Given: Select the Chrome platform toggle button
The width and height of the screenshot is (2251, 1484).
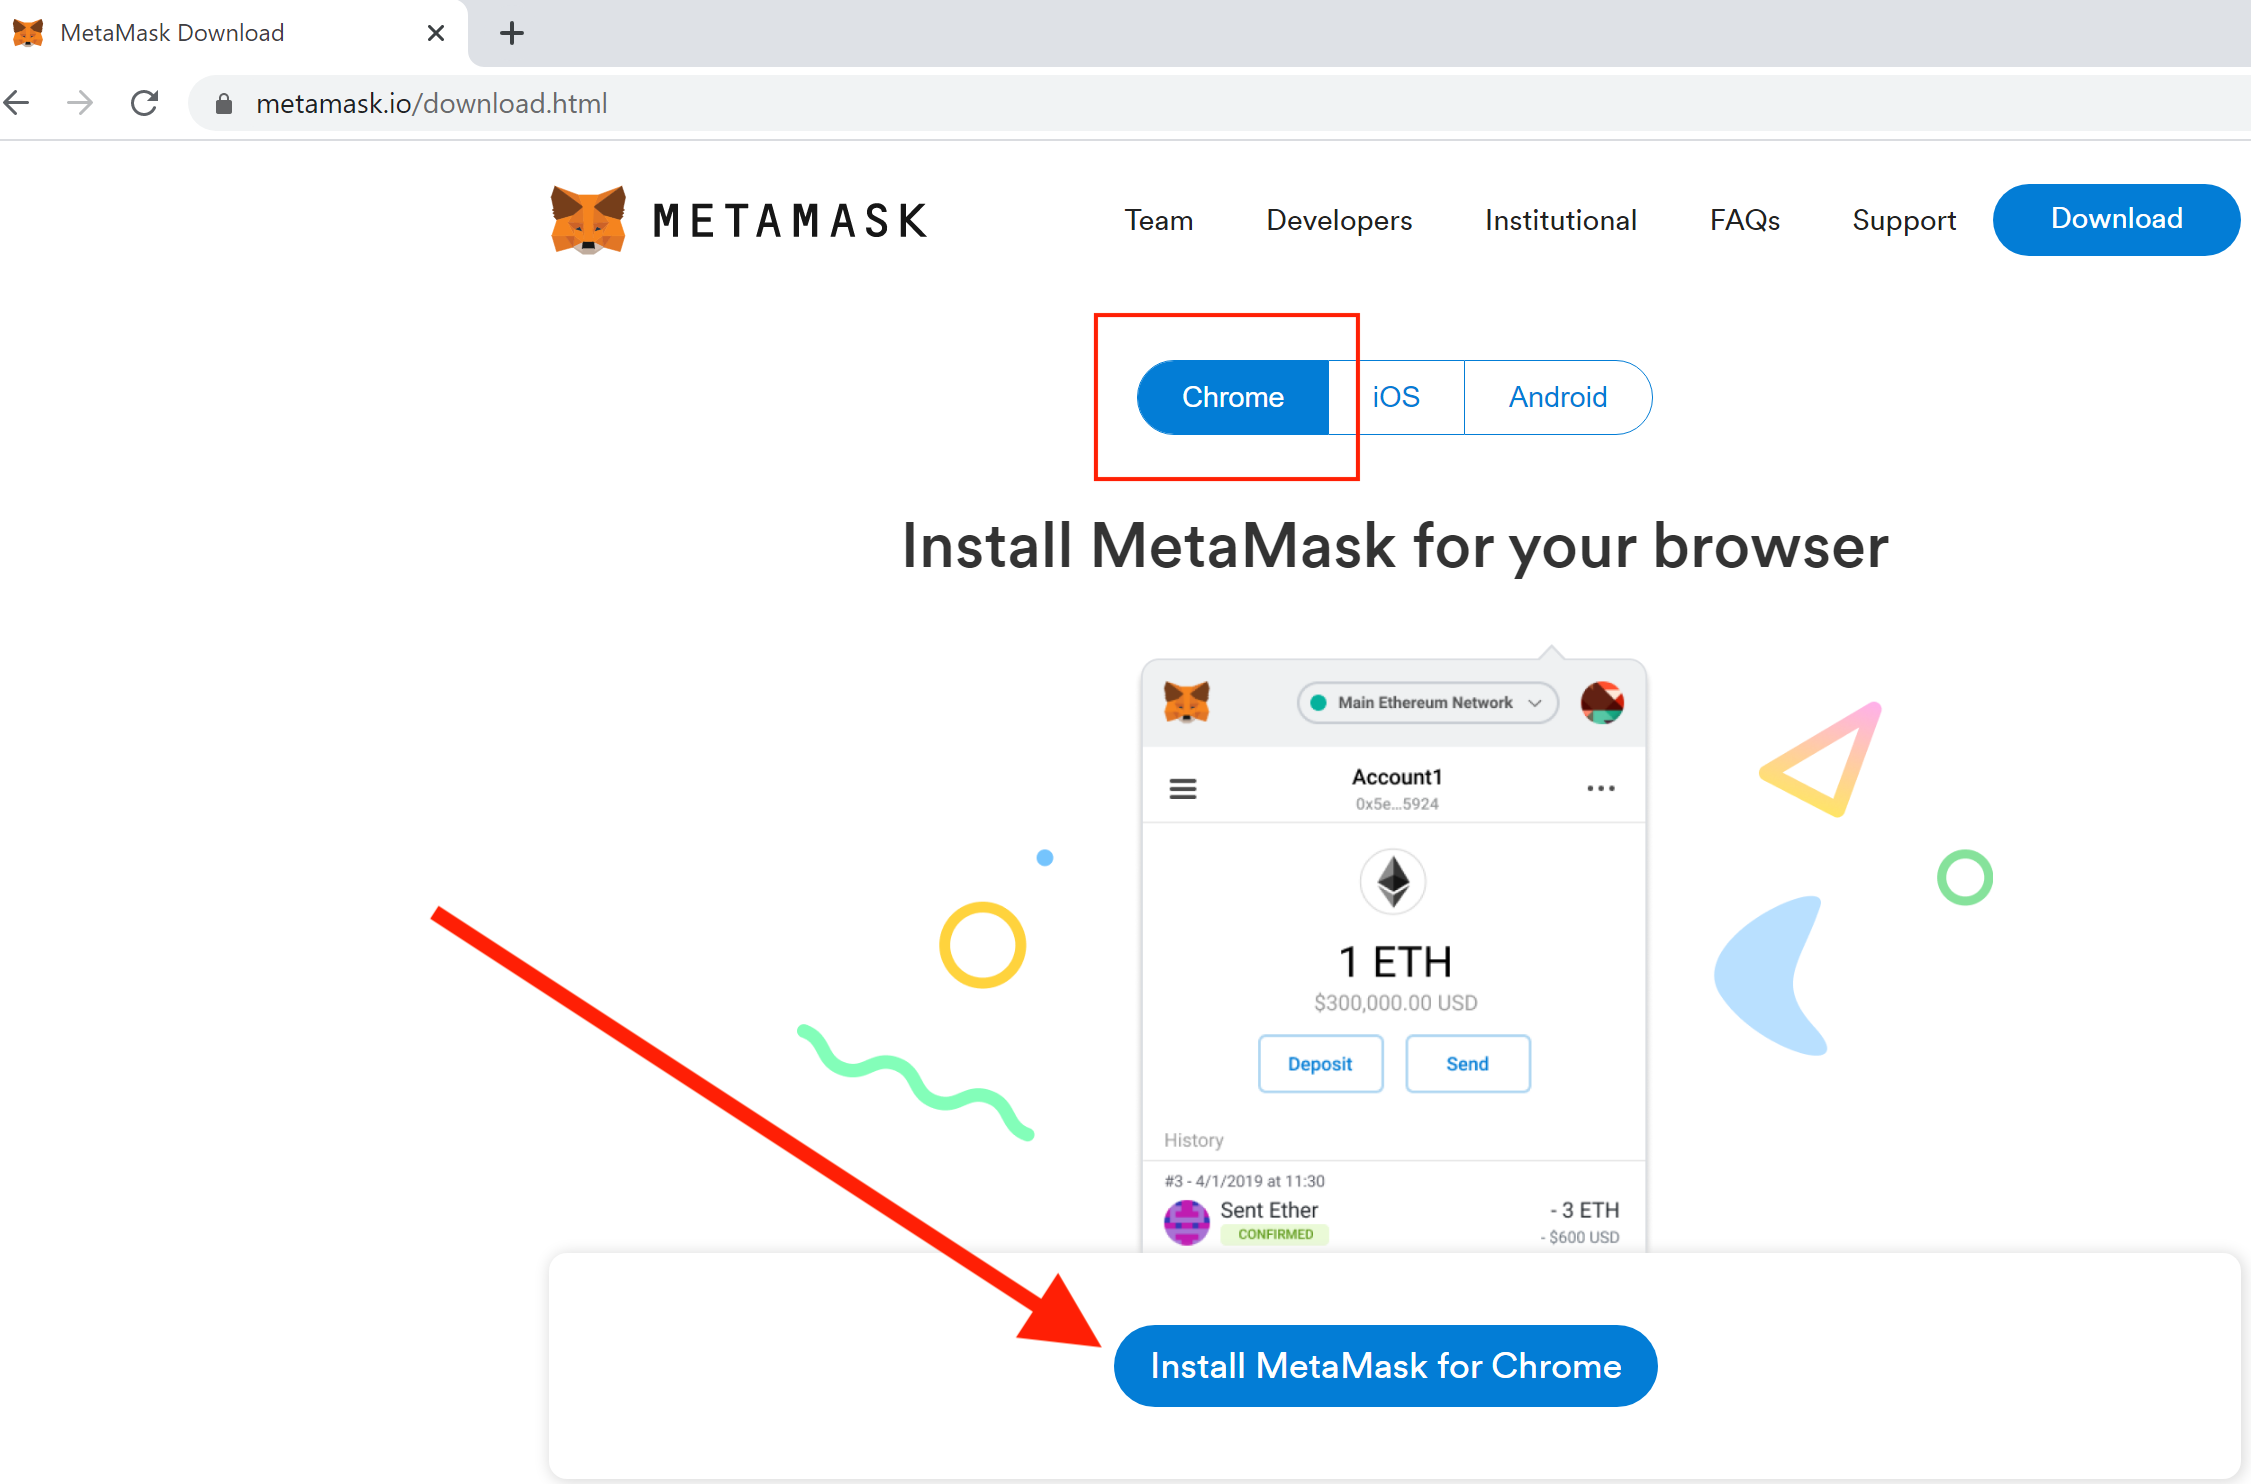Looking at the screenshot, I should pyautogui.click(x=1231, y=396).
